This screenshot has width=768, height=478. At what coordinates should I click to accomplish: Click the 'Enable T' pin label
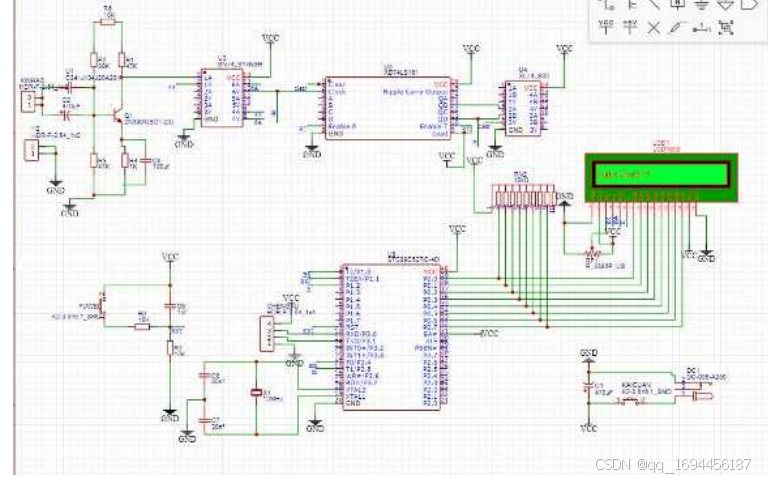(433, 126)
